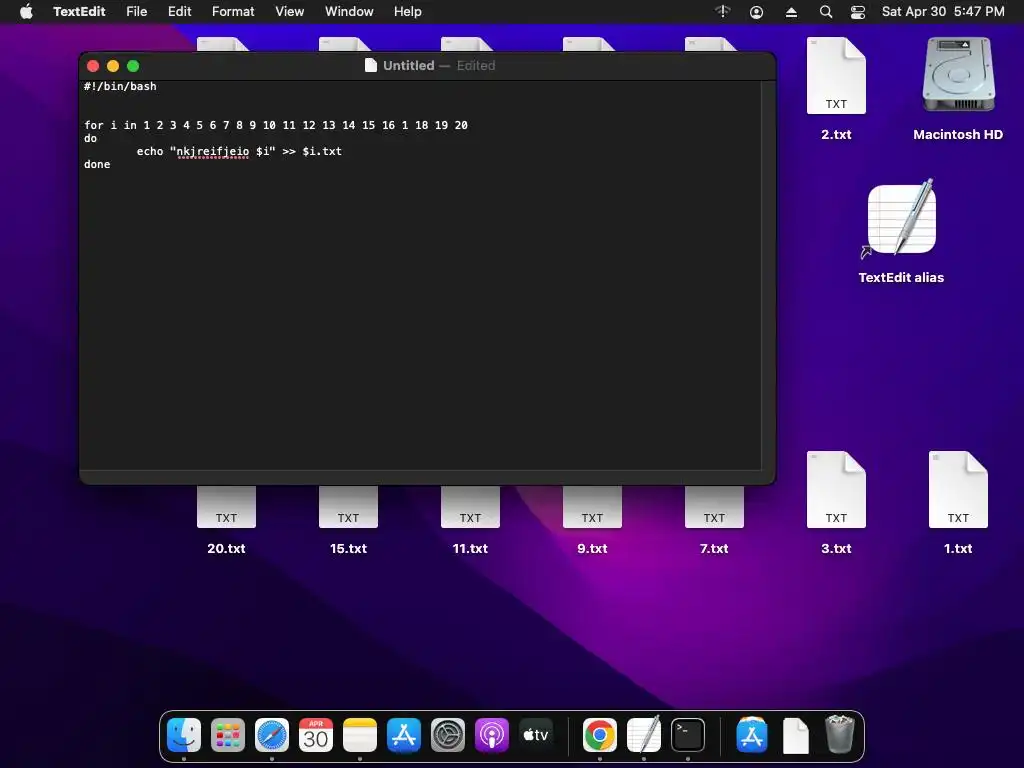Screen dimensions: 1024x768
Task: Open the Edit menu
Action: (x=180, y=12)
